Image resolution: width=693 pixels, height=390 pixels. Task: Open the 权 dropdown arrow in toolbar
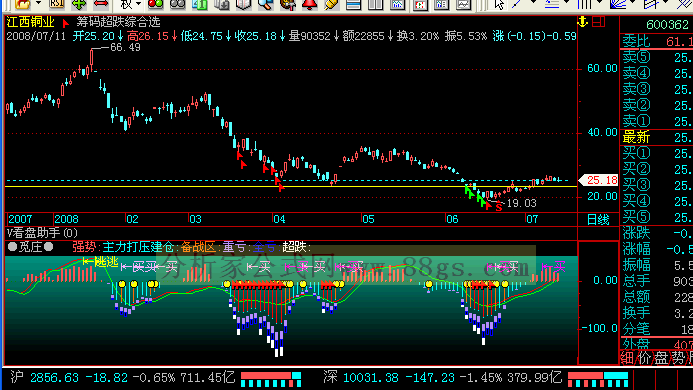point(138,4)
